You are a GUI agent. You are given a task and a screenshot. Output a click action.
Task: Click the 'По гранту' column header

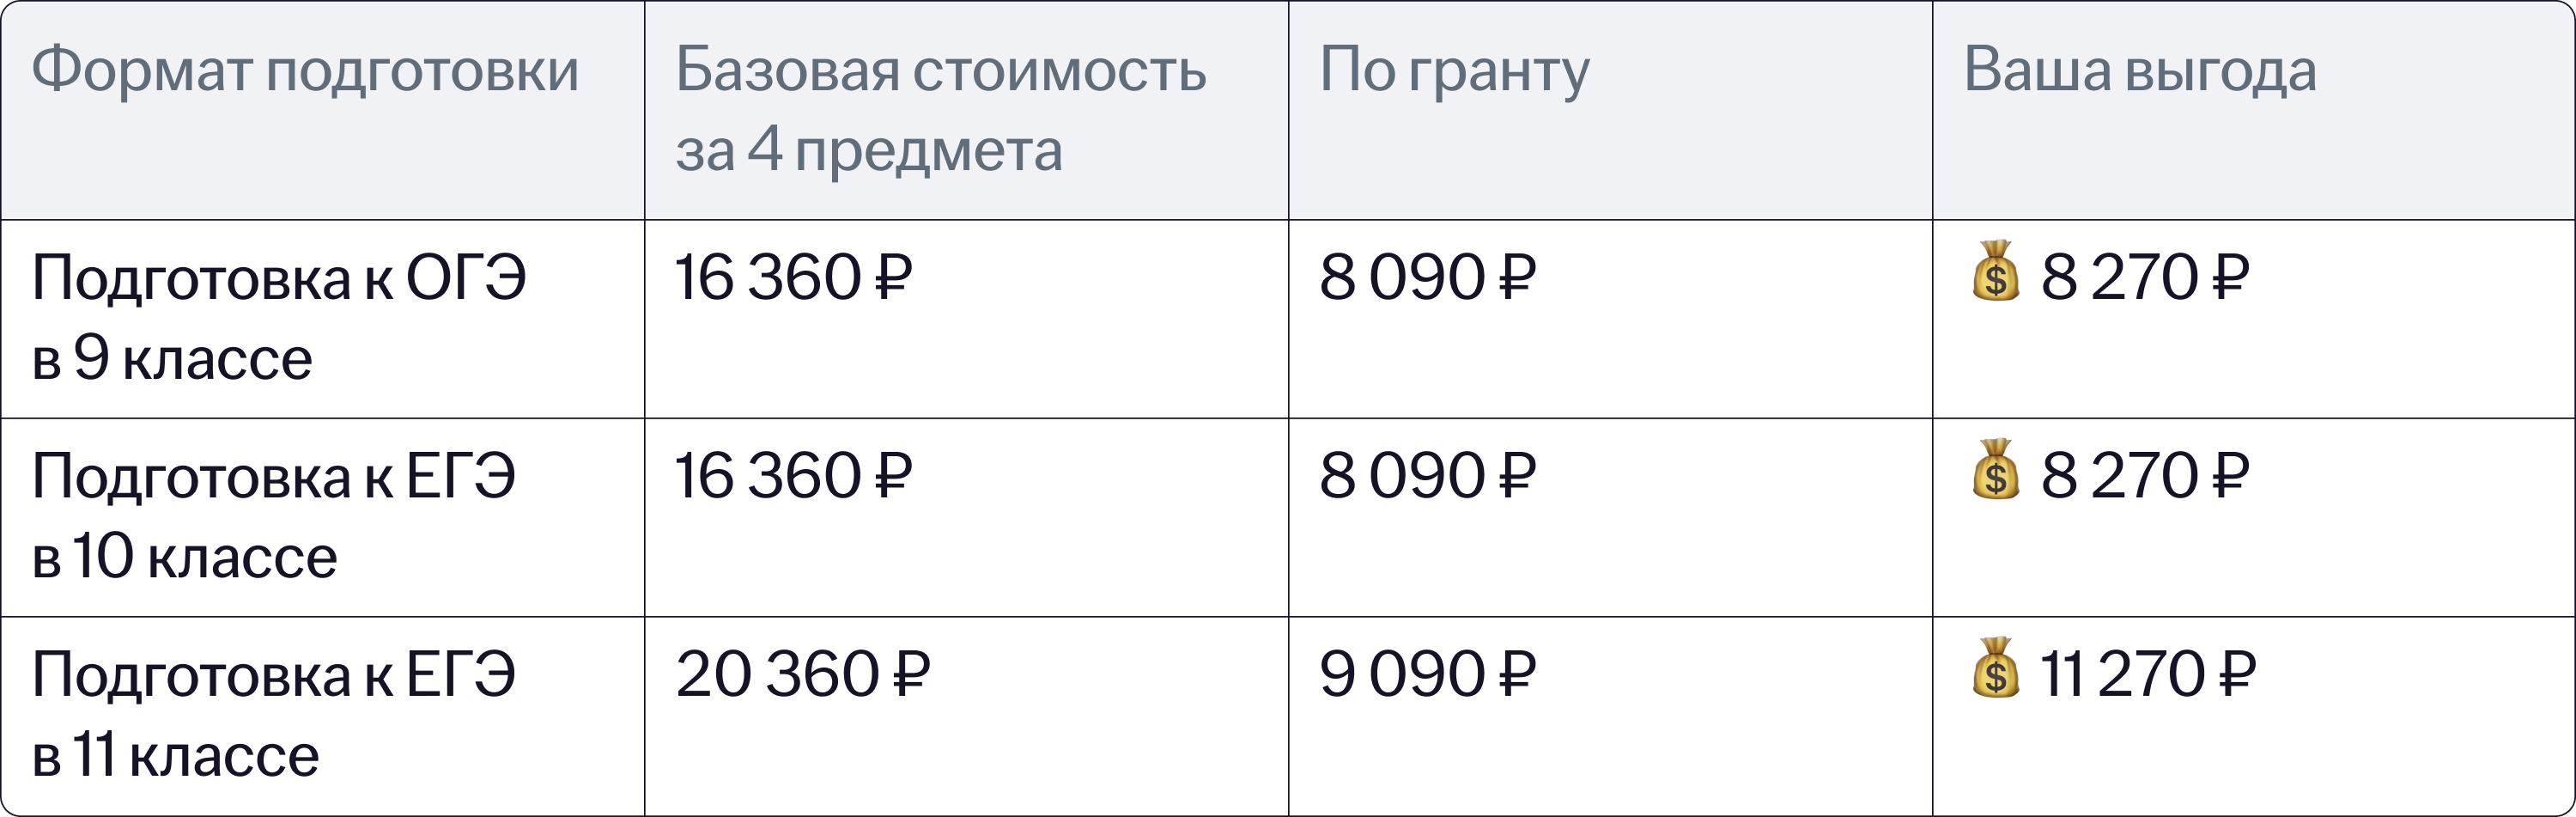click(x=1453, y=70)
